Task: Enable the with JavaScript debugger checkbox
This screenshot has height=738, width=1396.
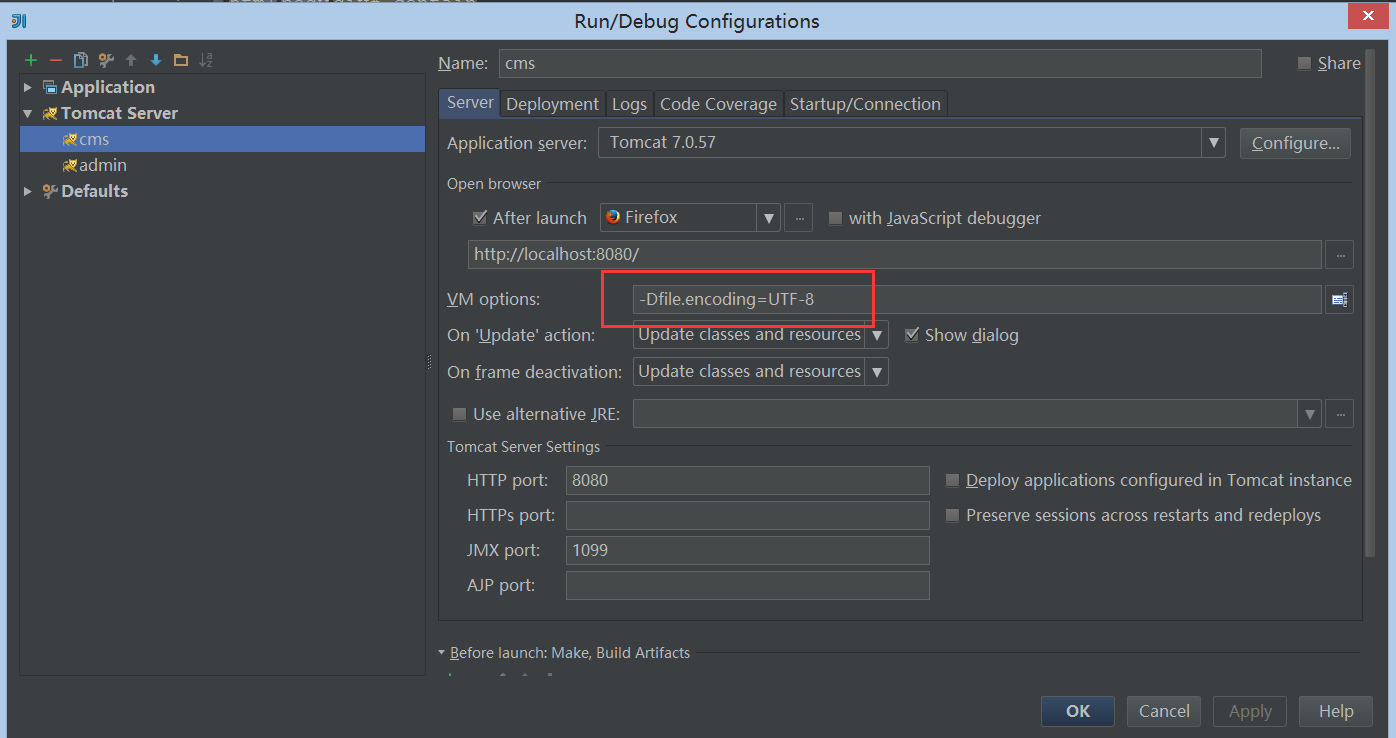Action: pyautogui.click(x=835, y=217)
